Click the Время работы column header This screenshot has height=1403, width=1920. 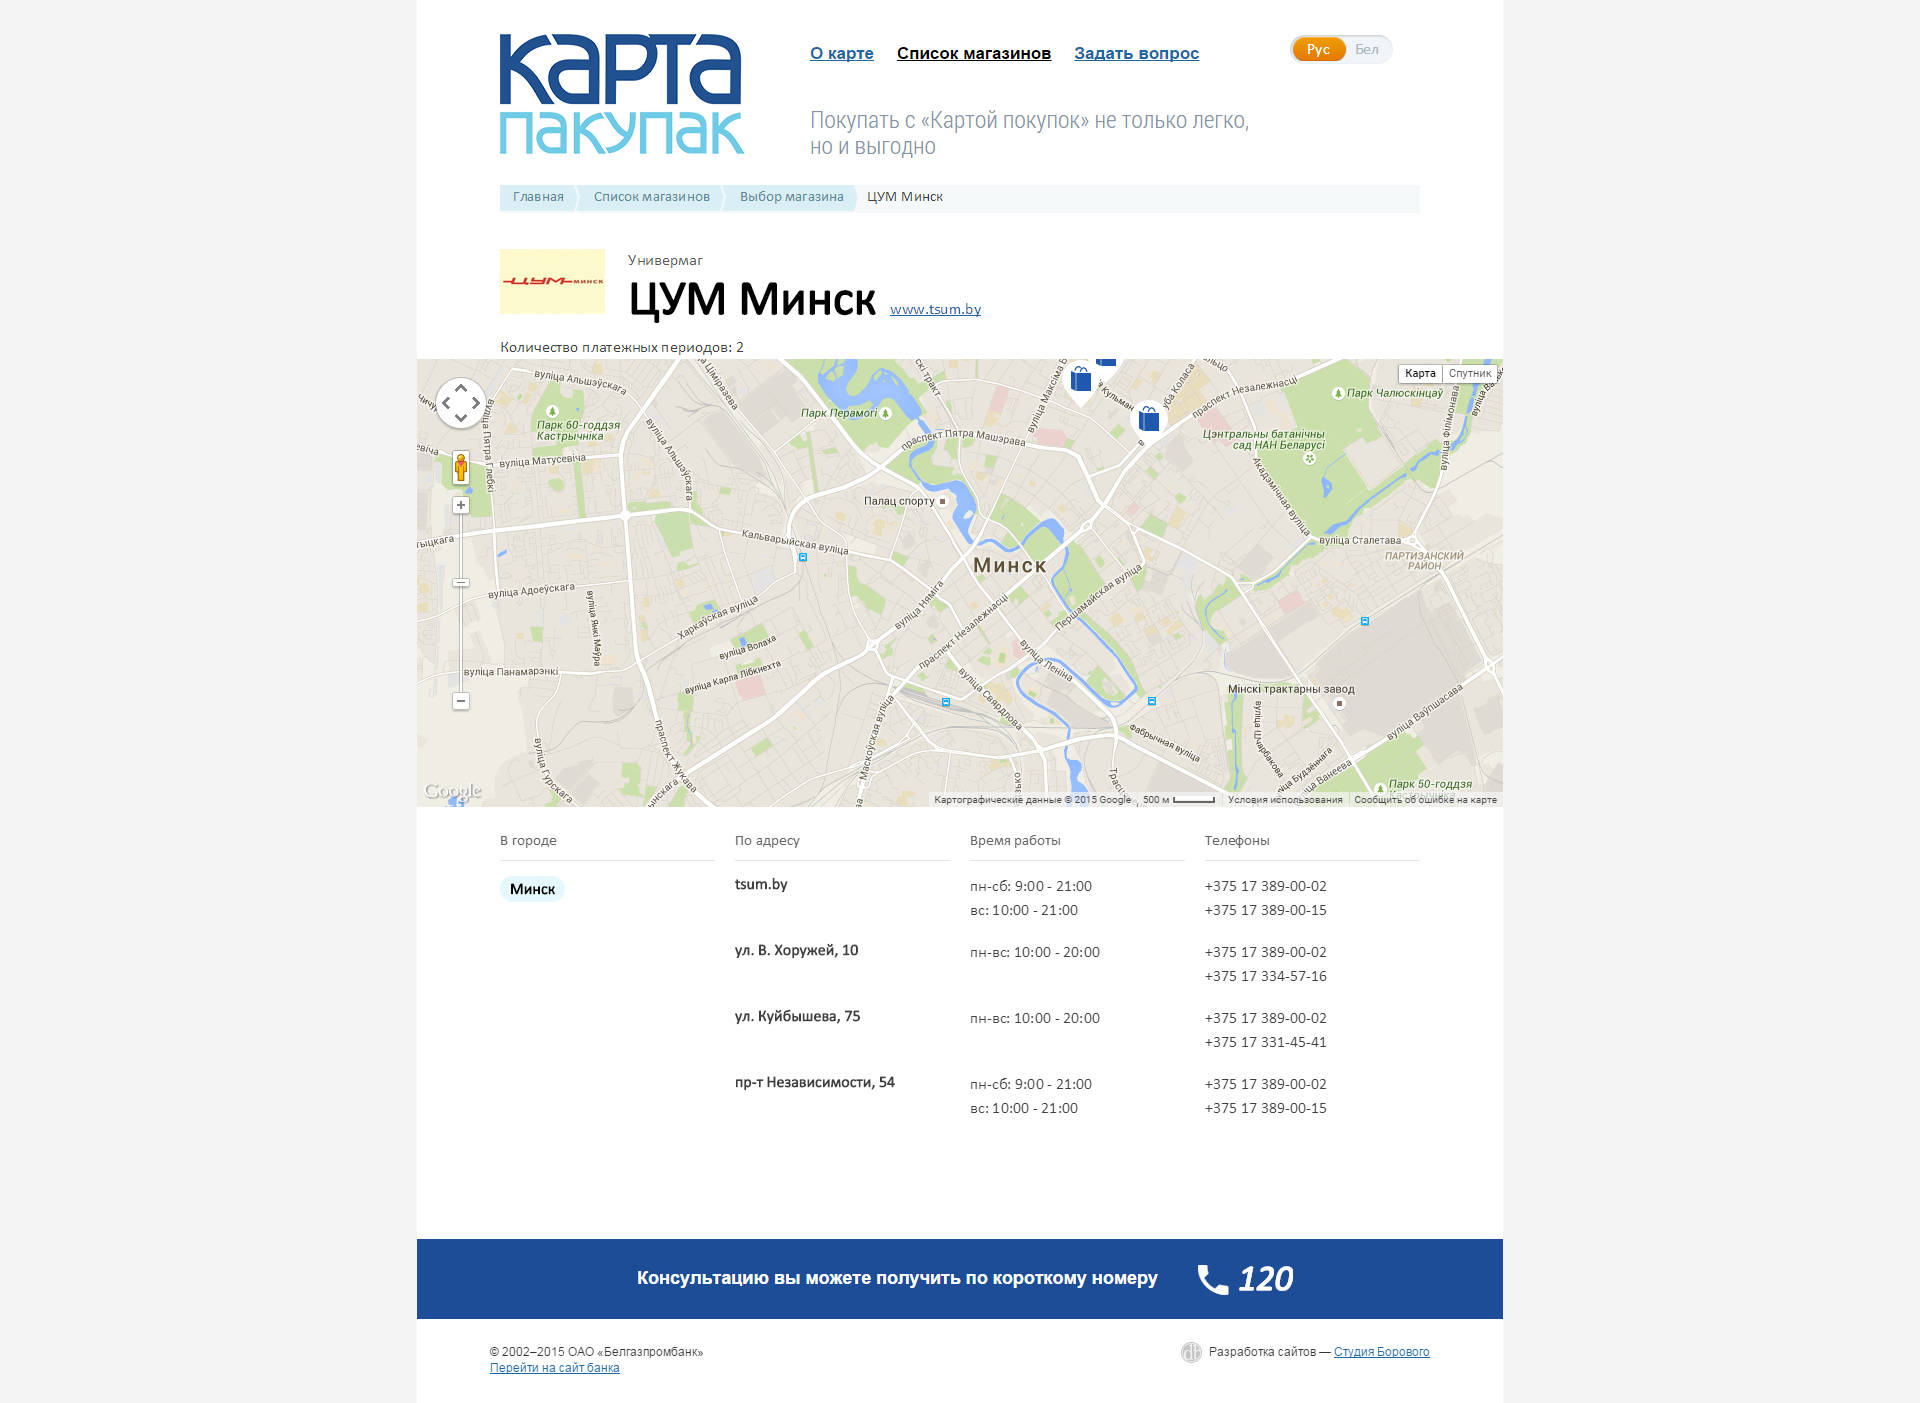(1015, 840)
